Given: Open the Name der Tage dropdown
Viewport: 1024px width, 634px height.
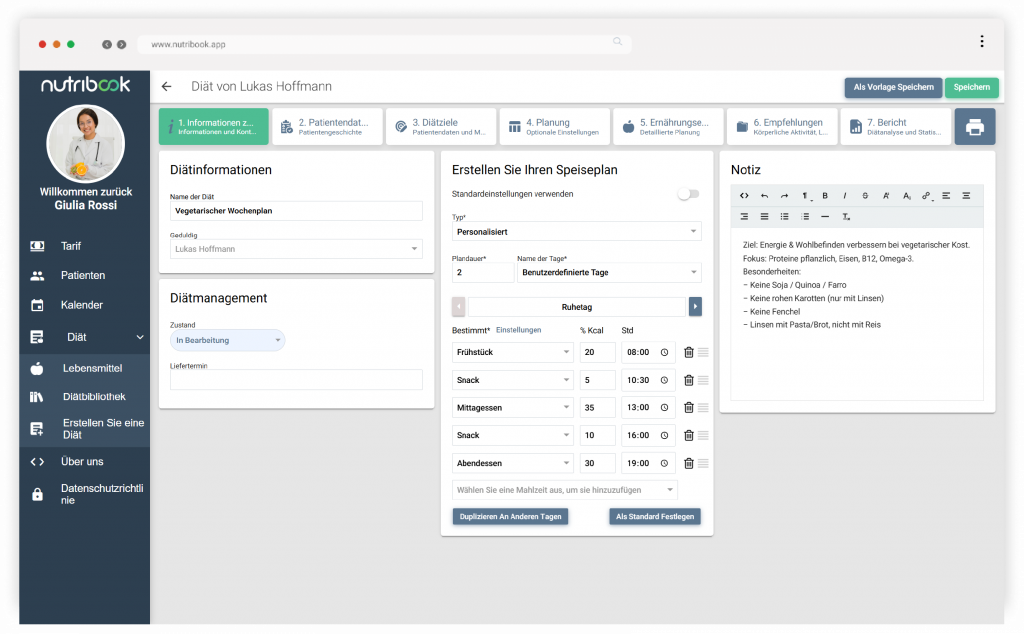Looking at the screenshot, I should 608,272.
